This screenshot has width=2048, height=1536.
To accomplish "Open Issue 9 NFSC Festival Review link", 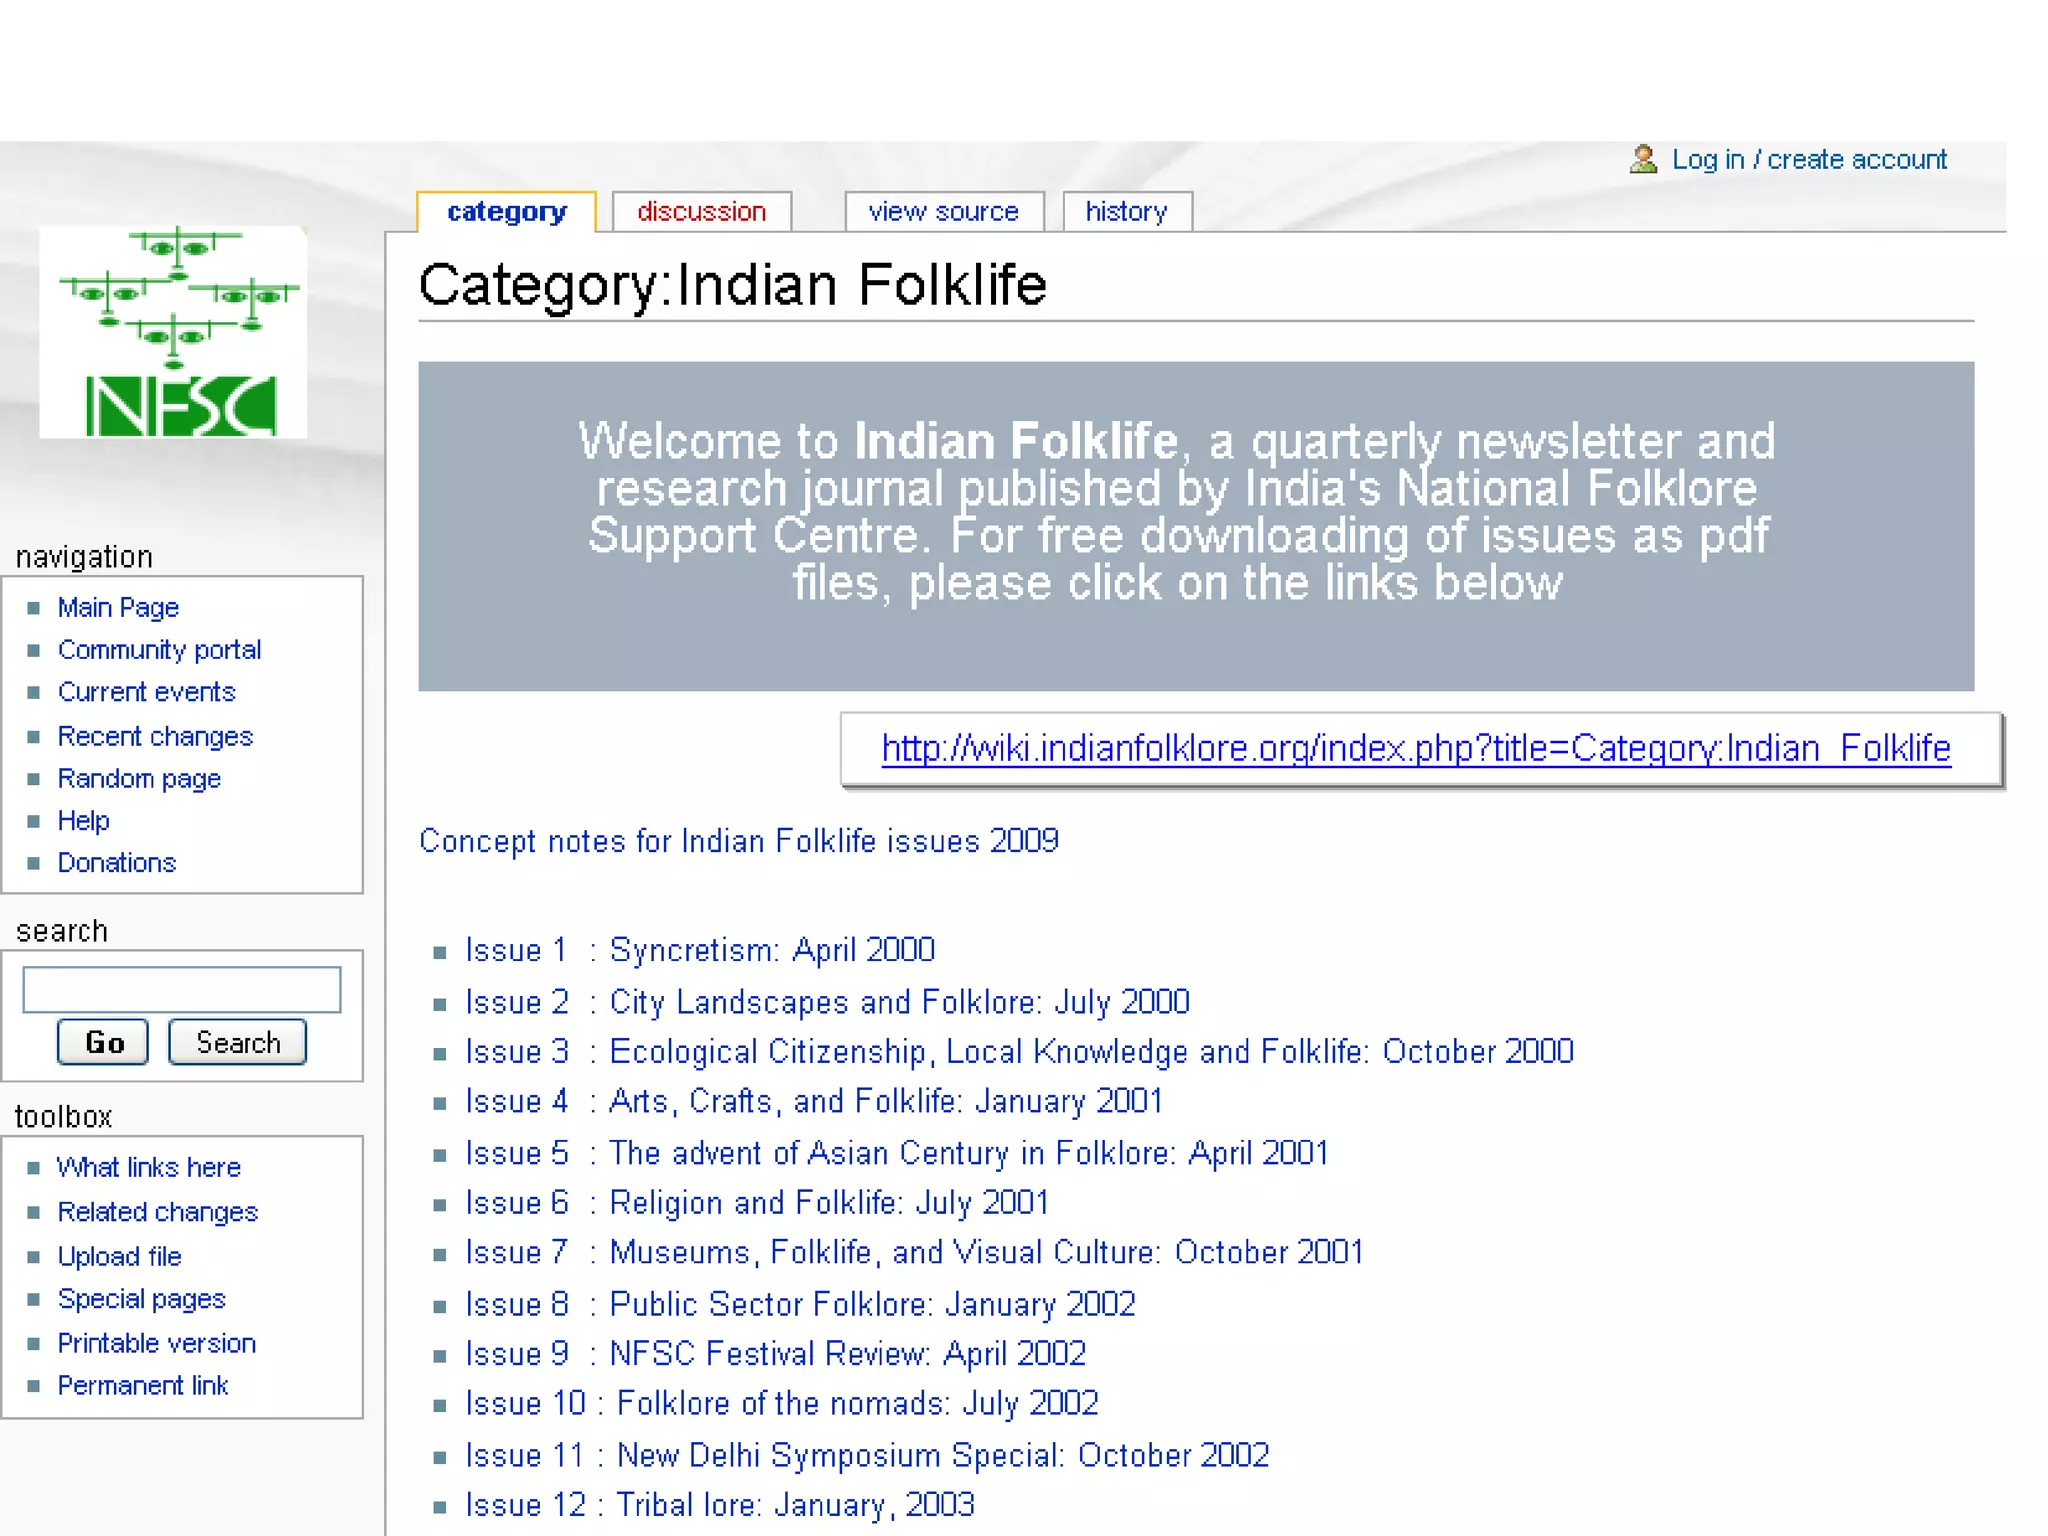I will [x=775, y=1353].
